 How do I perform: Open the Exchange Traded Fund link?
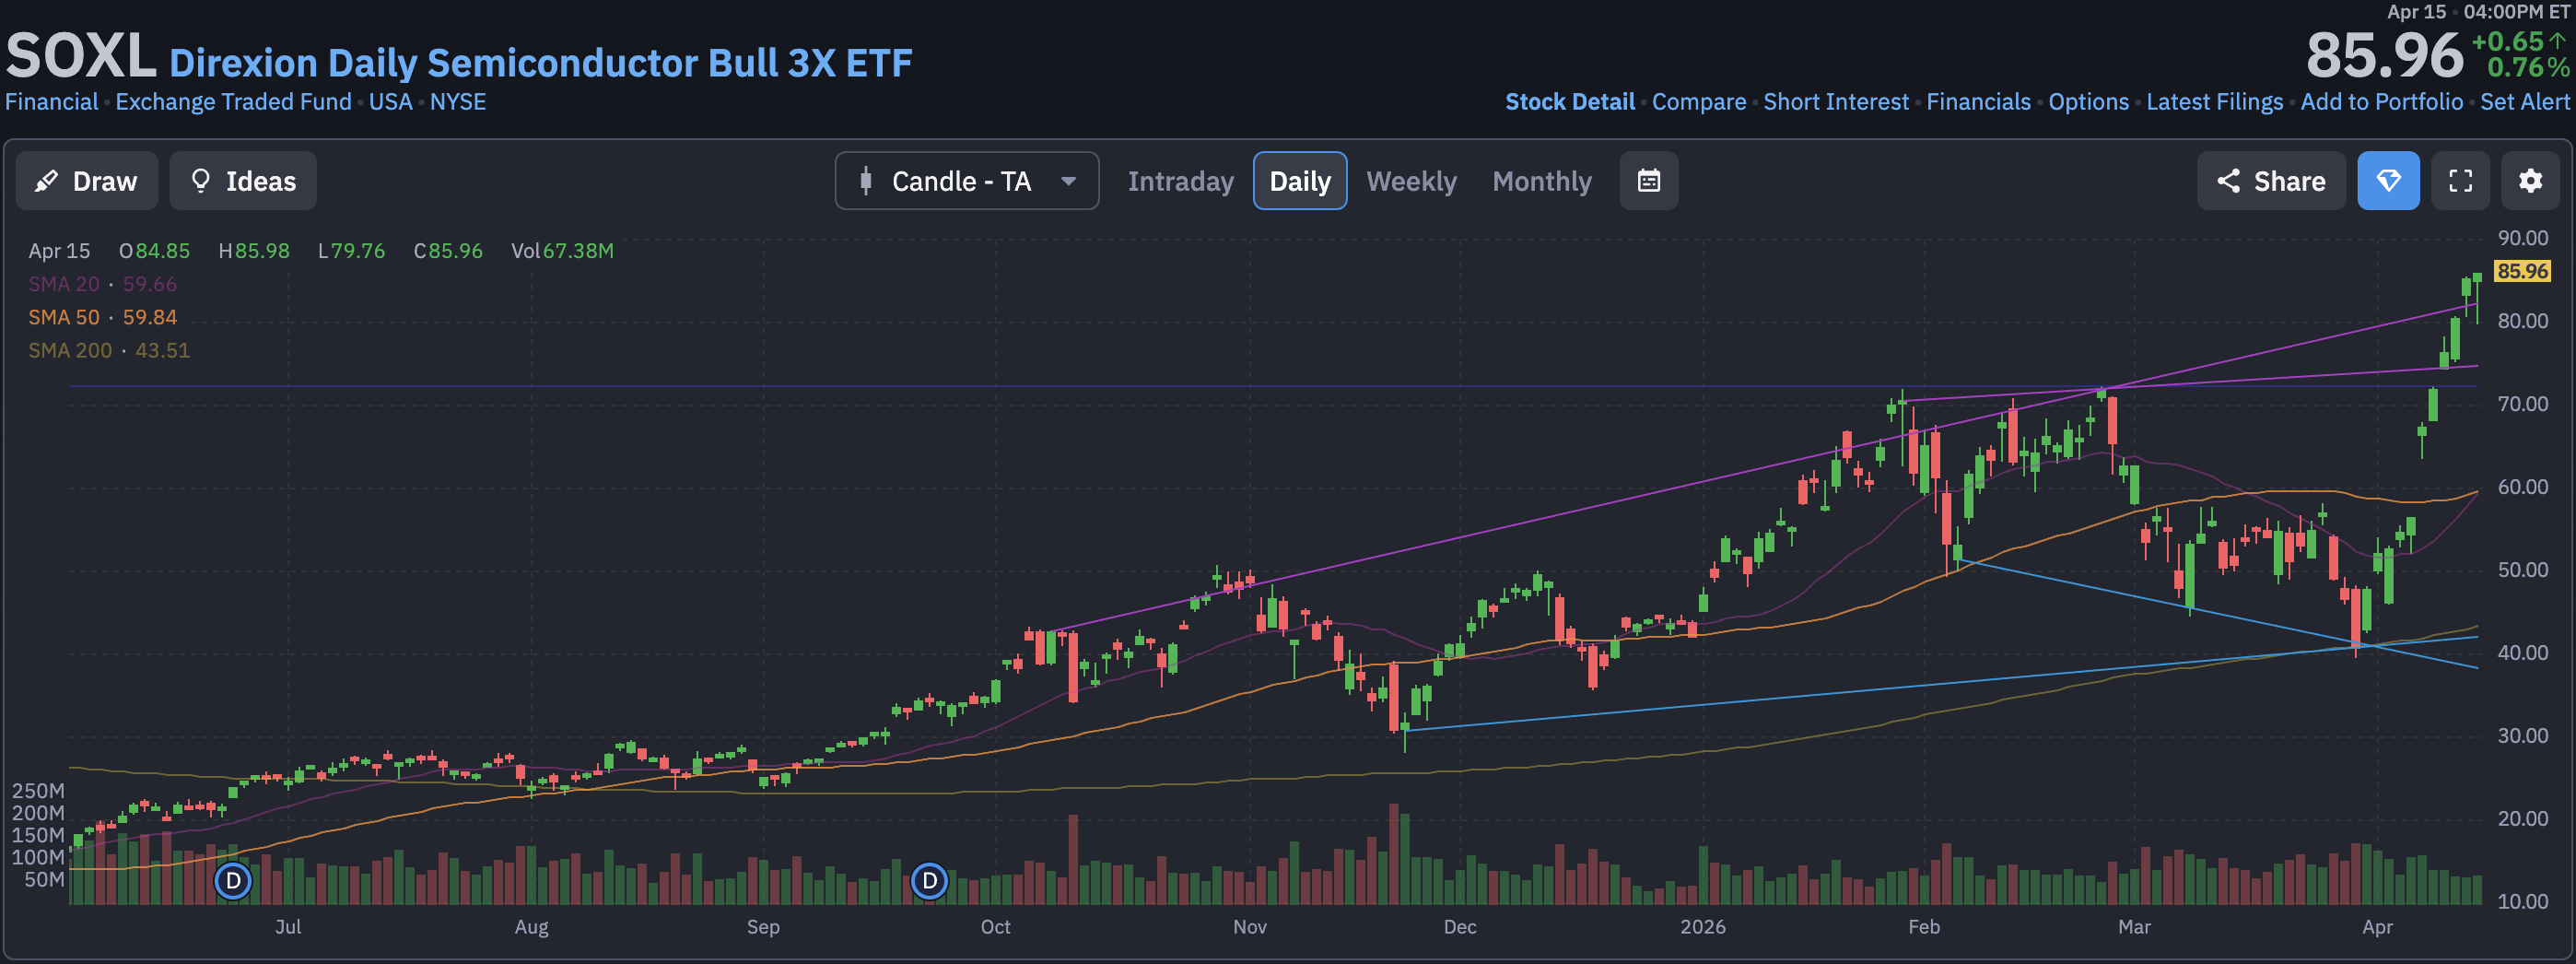click(233, 102)
